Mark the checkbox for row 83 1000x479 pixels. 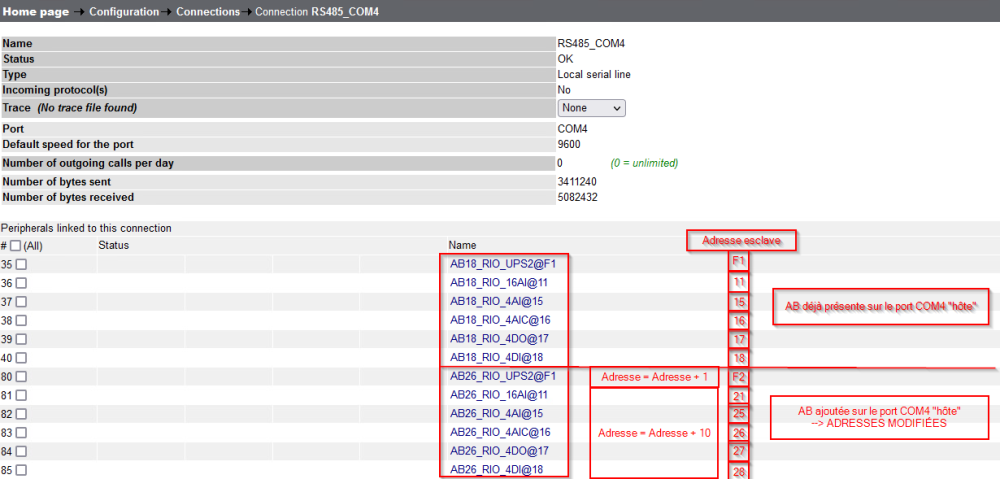21,433
